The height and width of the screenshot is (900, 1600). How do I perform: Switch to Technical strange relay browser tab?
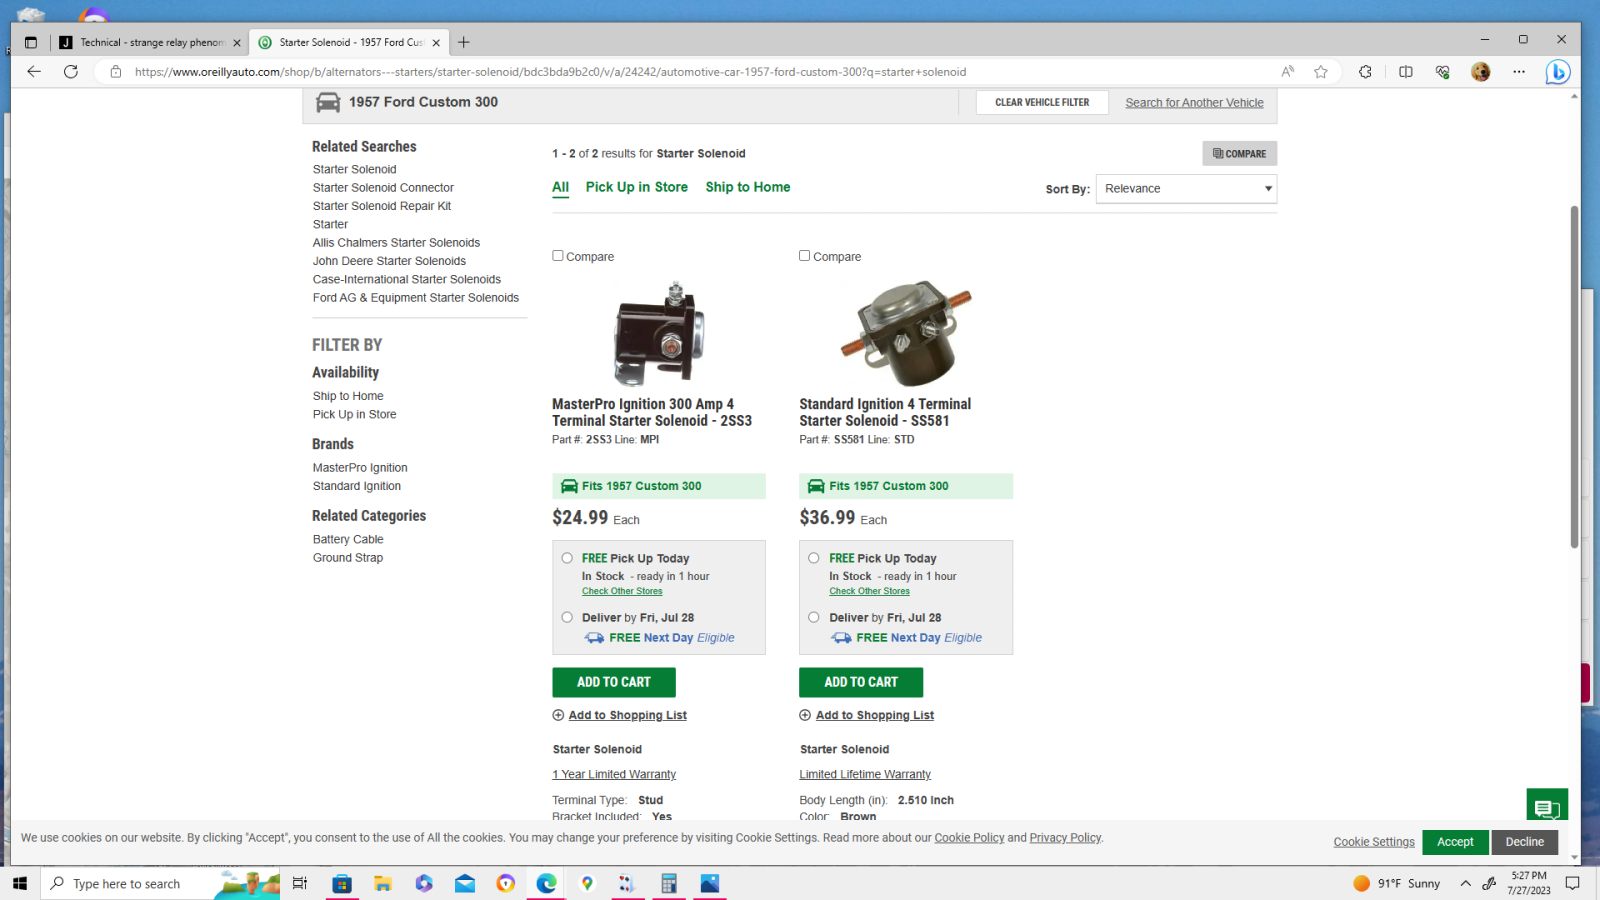(x=150, y=42)
